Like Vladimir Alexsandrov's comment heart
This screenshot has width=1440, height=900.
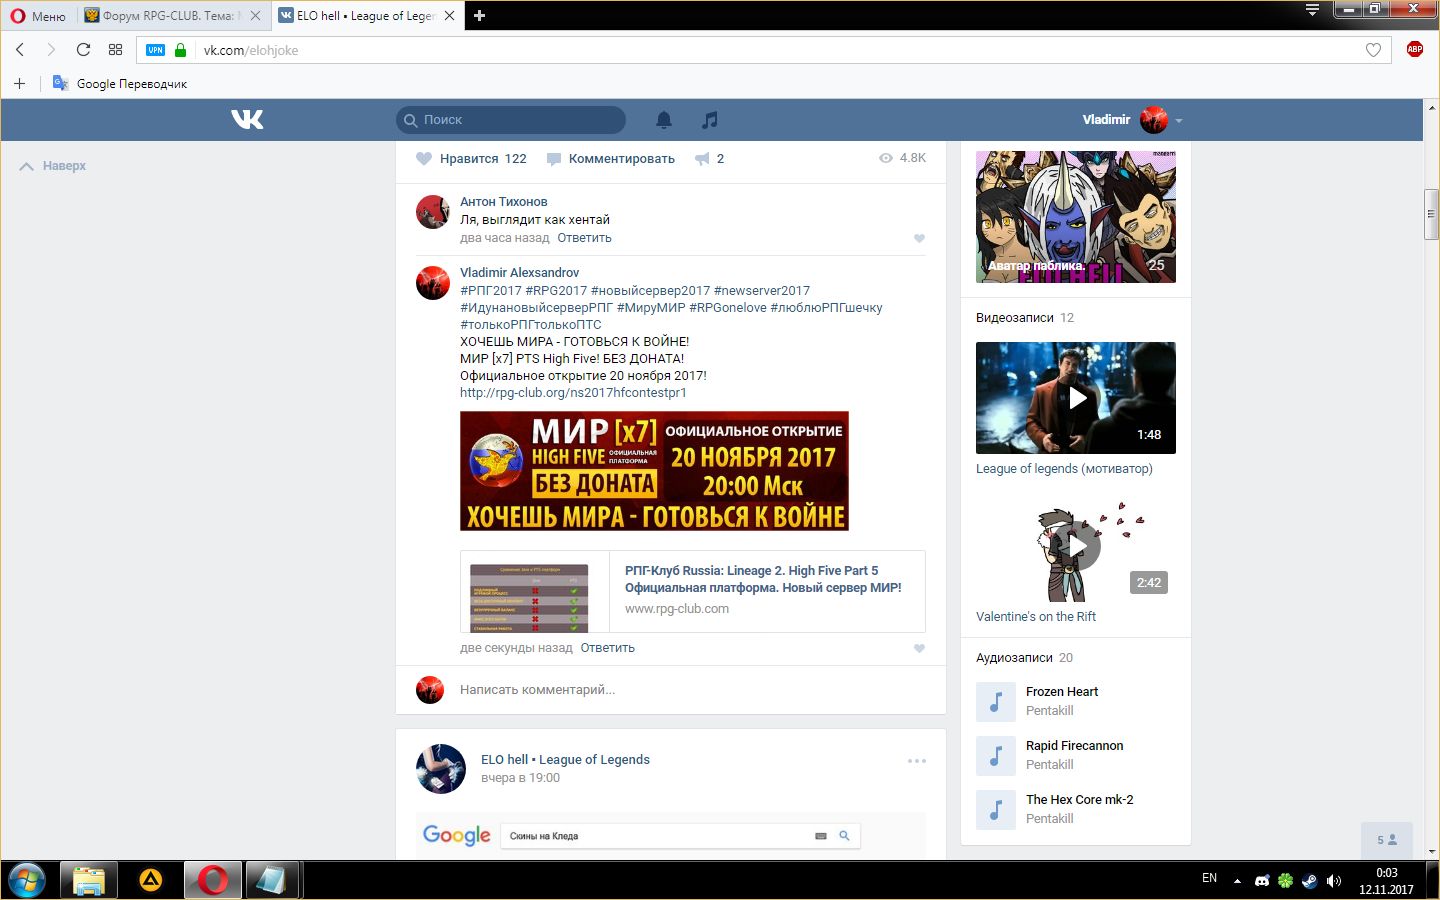(919, 648)
